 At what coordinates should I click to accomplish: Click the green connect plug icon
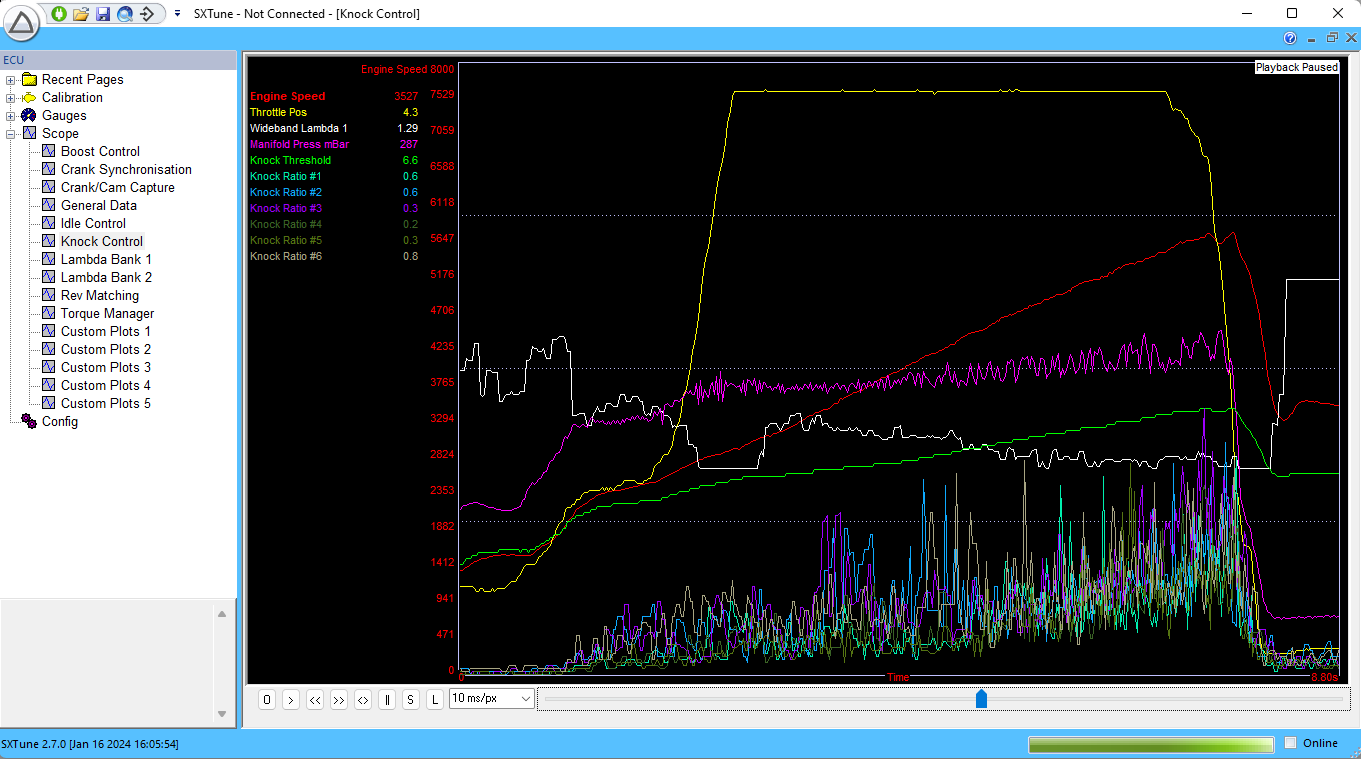[59, 14]
